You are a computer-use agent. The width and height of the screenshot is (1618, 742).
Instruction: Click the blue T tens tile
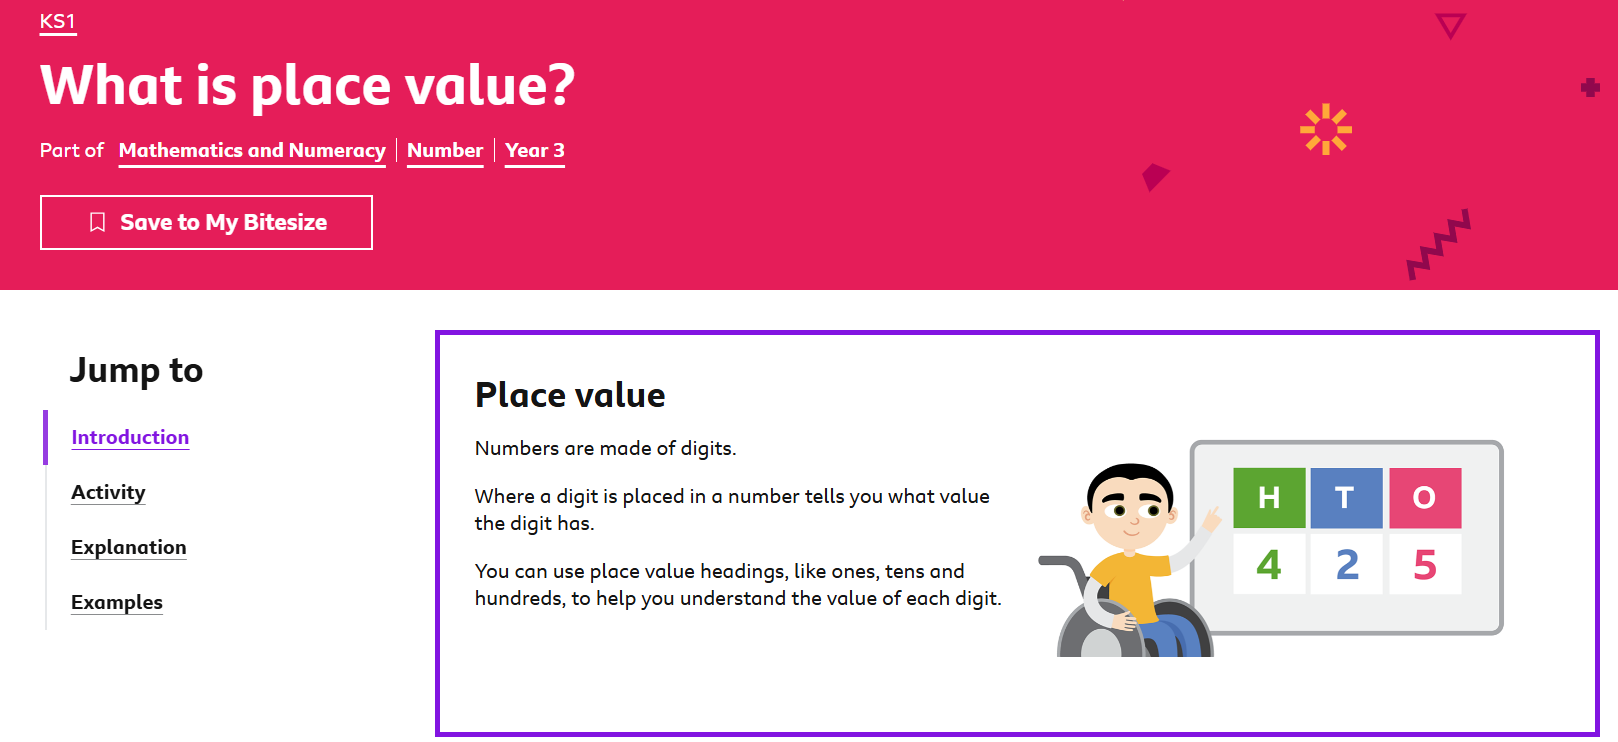click(1346, 497)
